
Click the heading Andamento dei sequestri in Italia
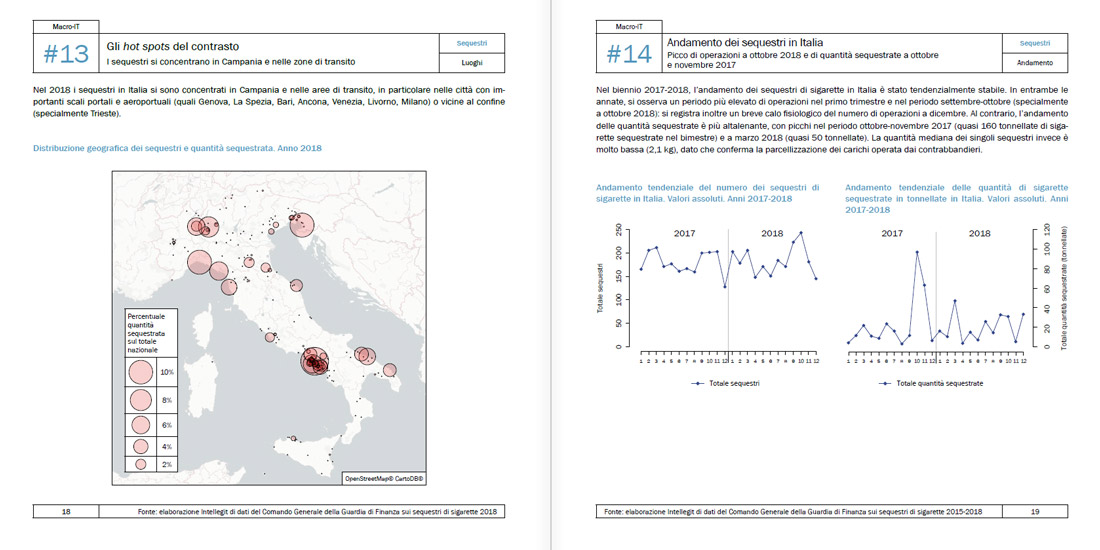[x=744, y=43]
